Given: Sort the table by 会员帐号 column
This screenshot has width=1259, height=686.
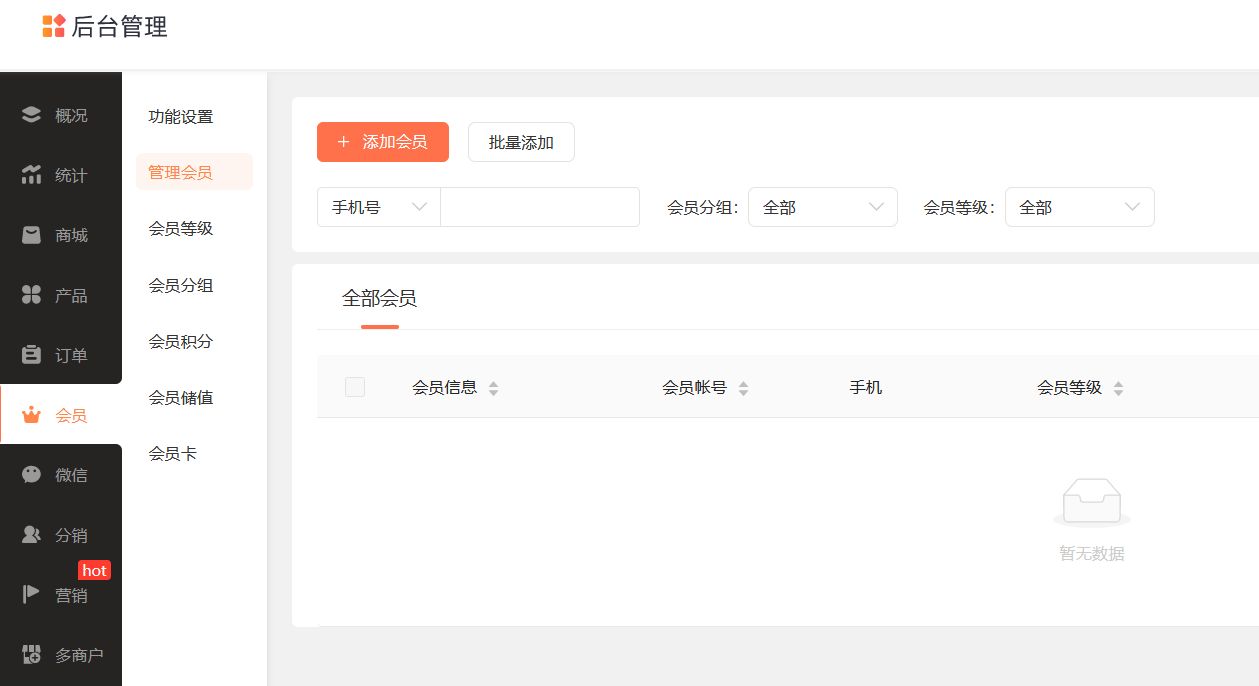Looking at the screenshot, I should pyautogui.click(x=705, y=387).
